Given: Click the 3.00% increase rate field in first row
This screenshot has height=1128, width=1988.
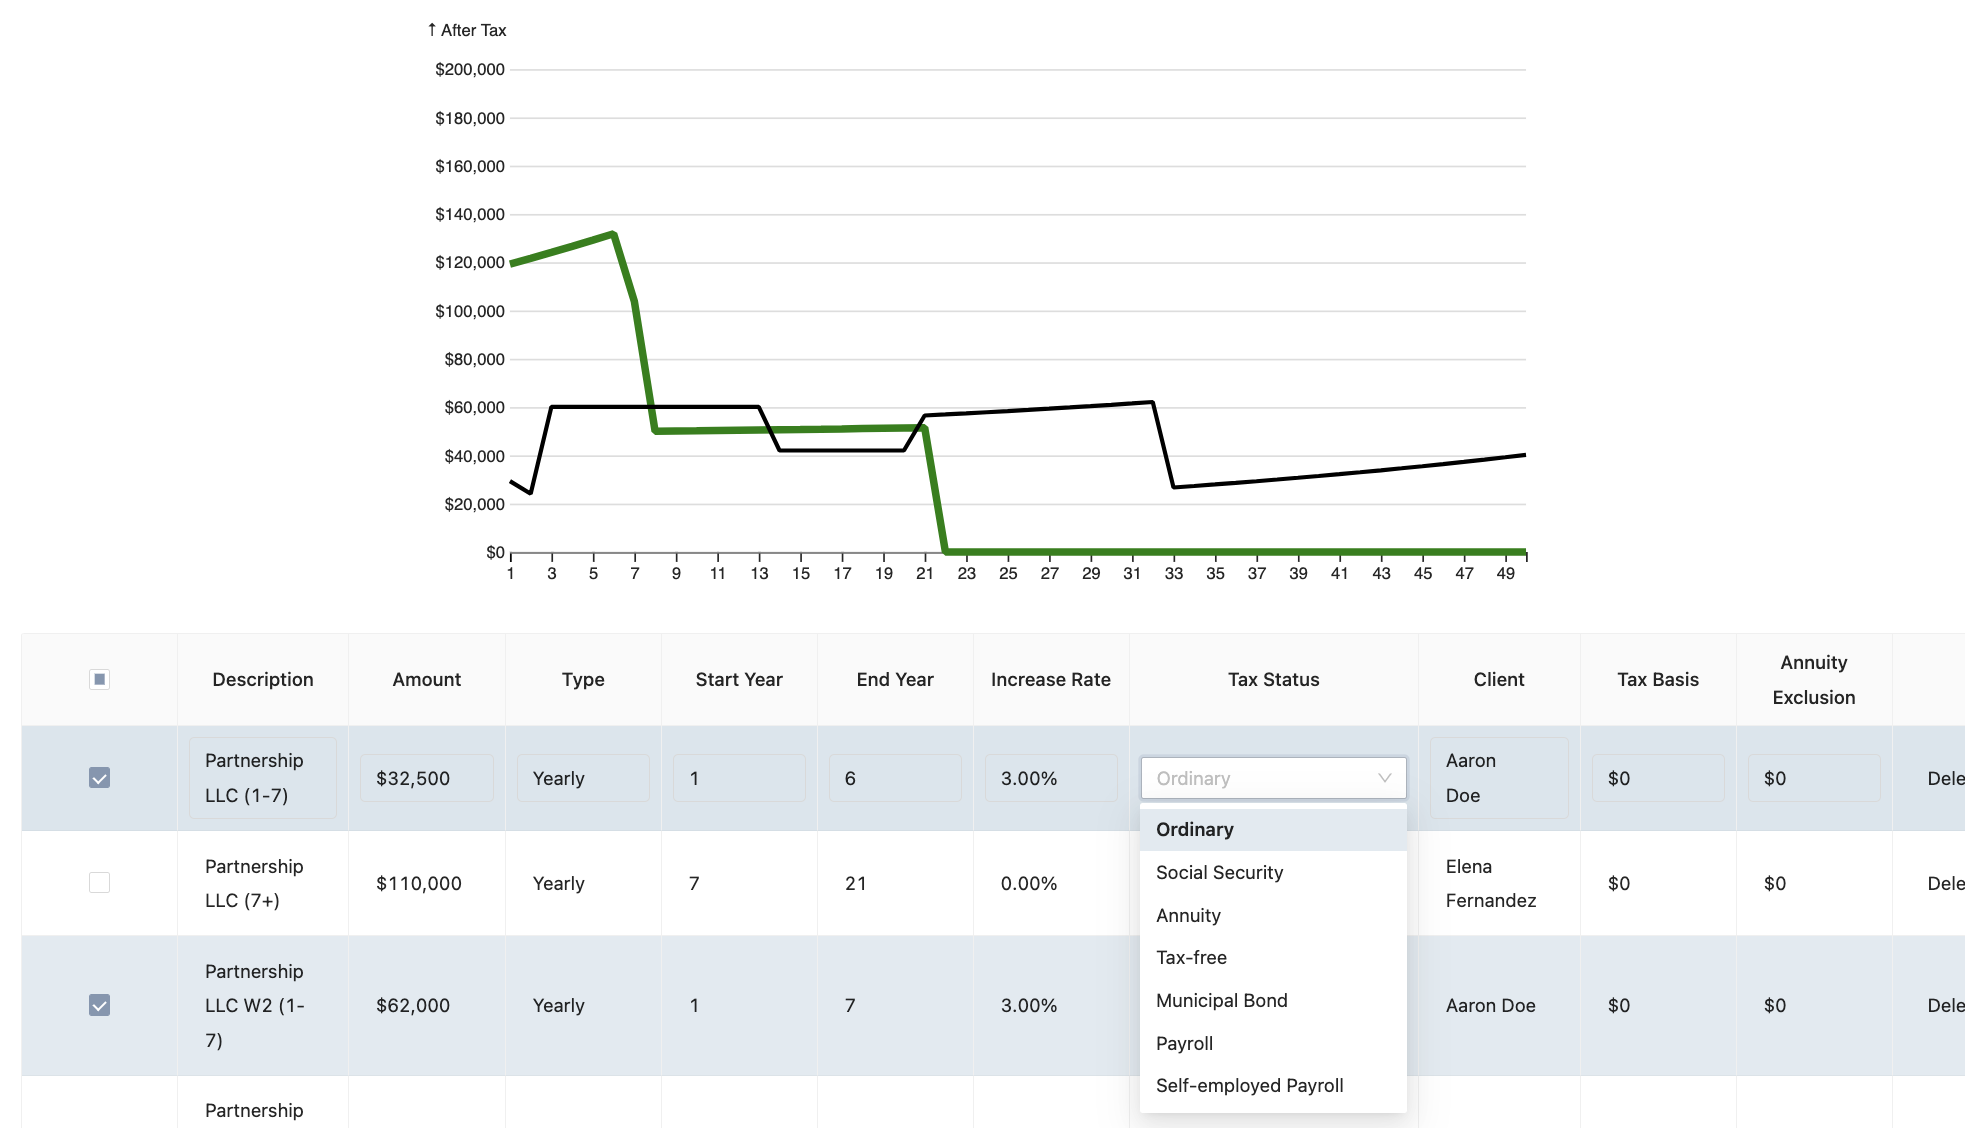Looking at the screenshot, I should [x=1051, y=778].
